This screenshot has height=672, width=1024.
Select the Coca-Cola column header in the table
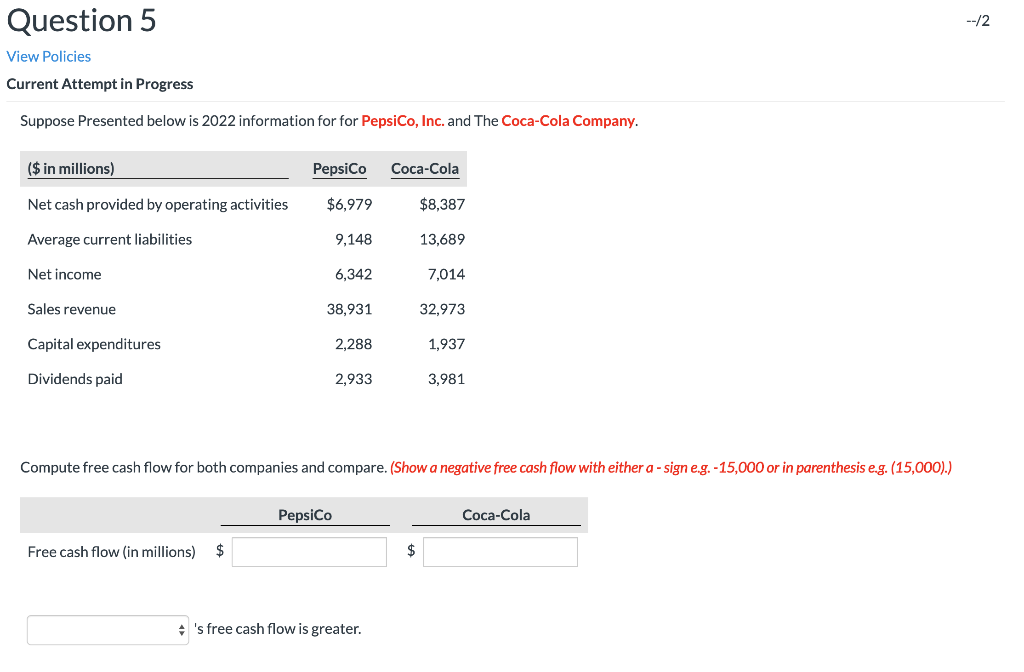pyautogui.click(x=424, y=168)
